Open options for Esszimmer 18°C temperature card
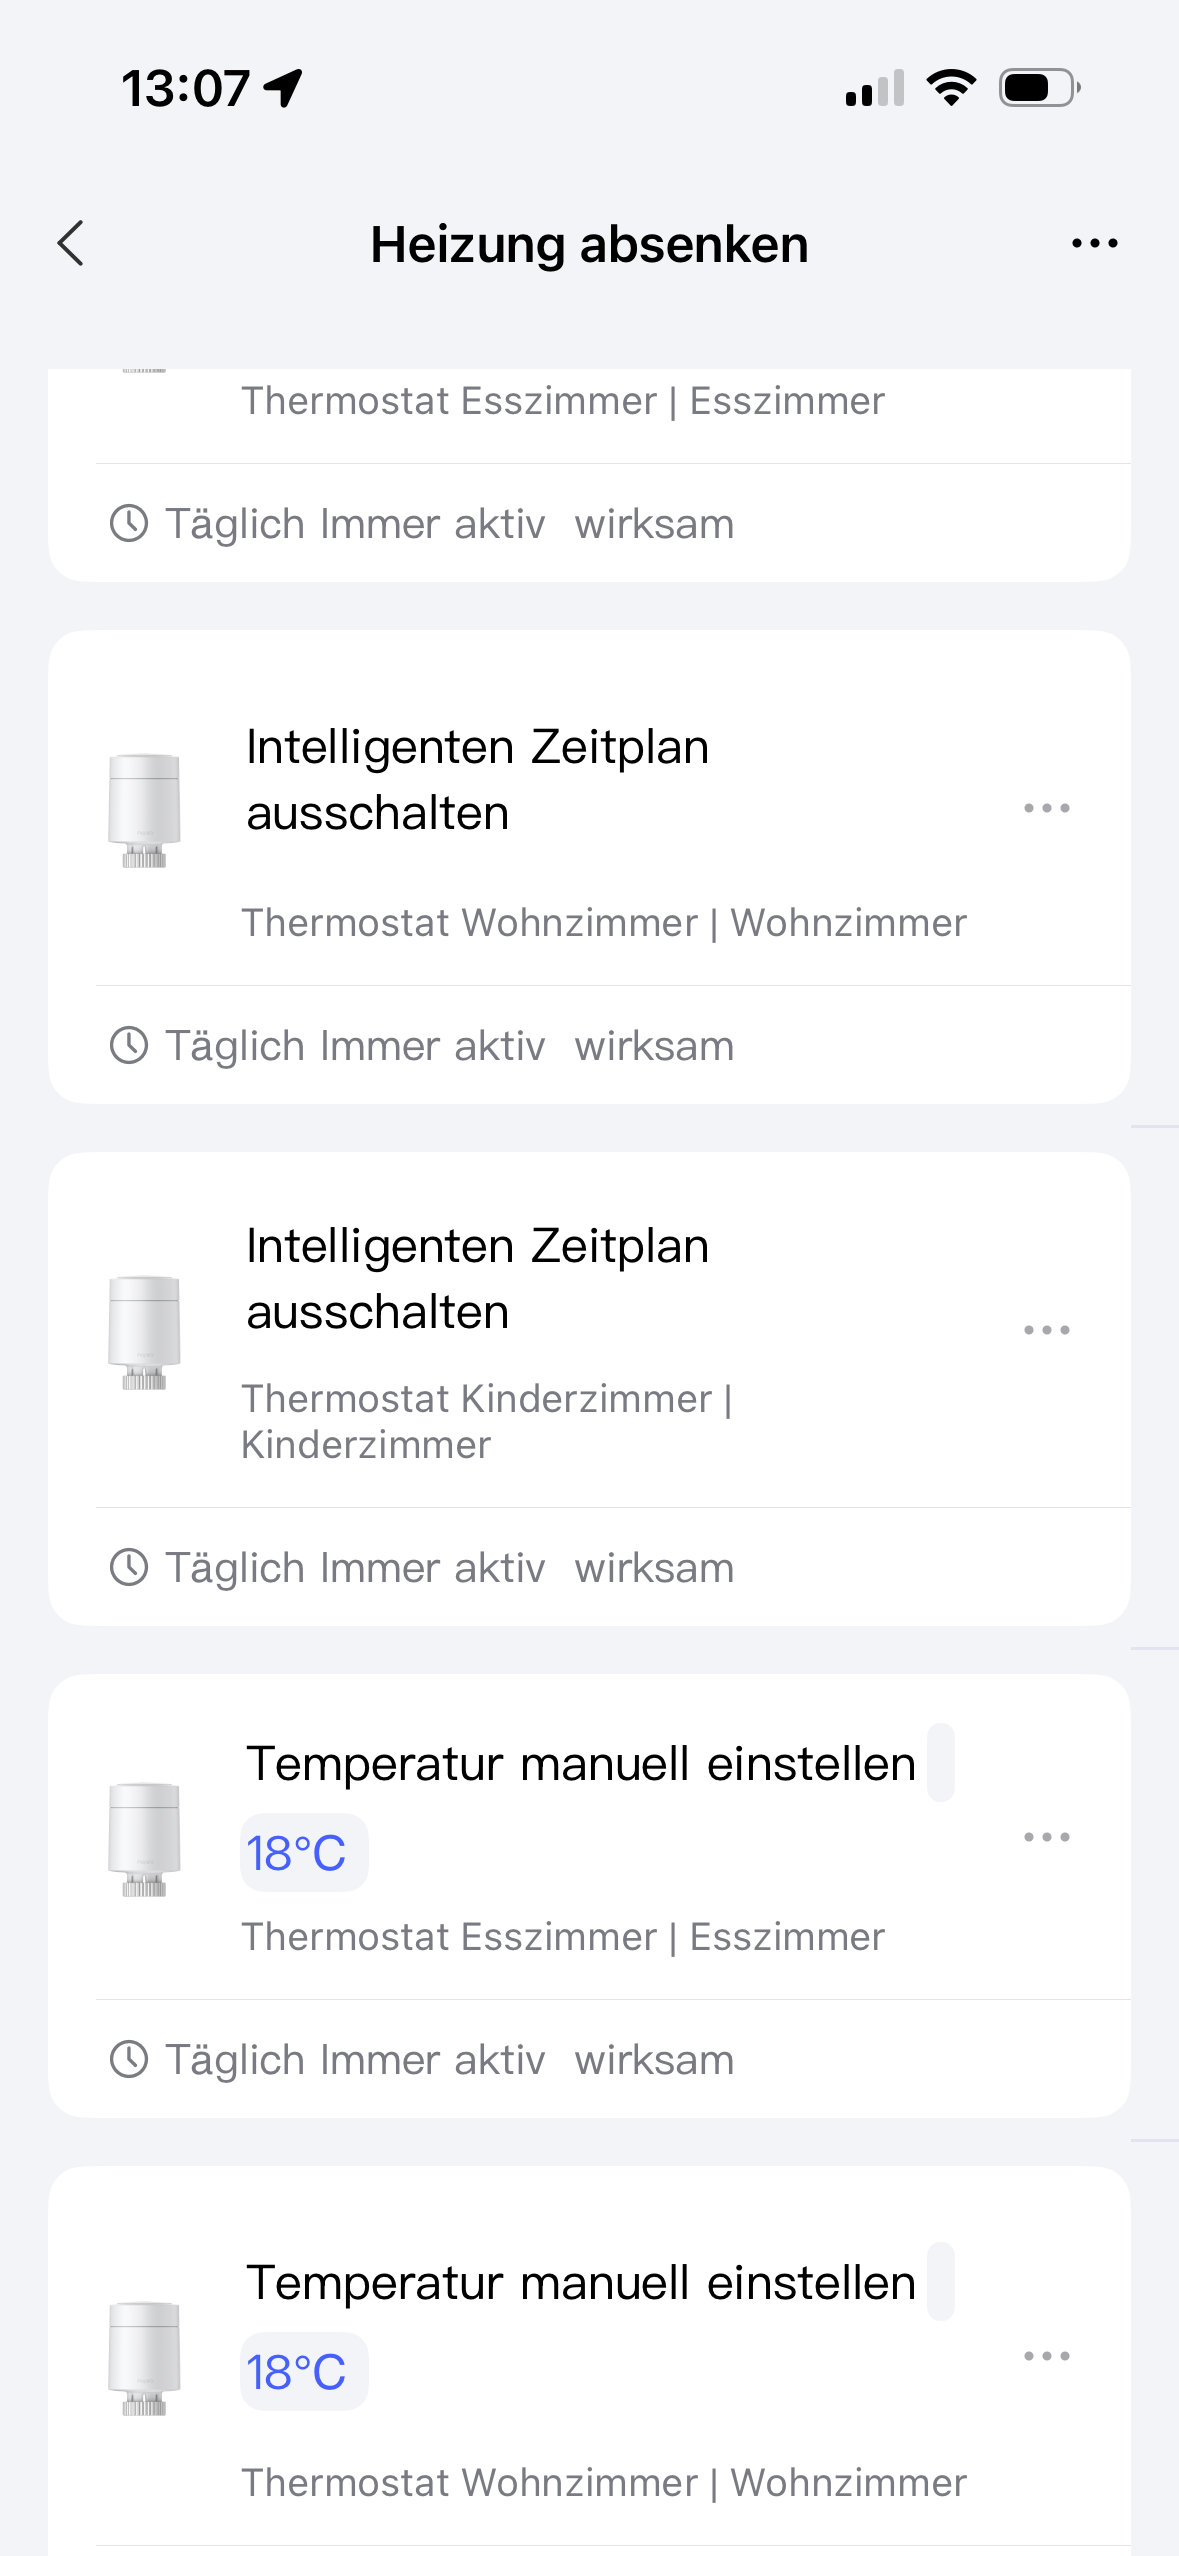 pyautogui.click(x=1046, y=1837)
